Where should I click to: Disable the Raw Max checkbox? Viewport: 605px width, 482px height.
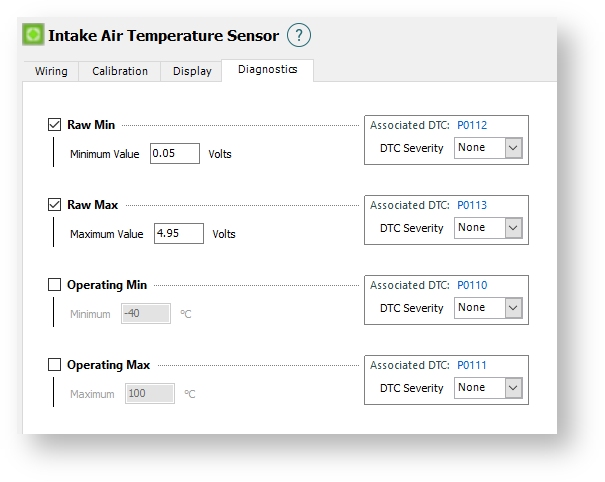tap(55, 205)
